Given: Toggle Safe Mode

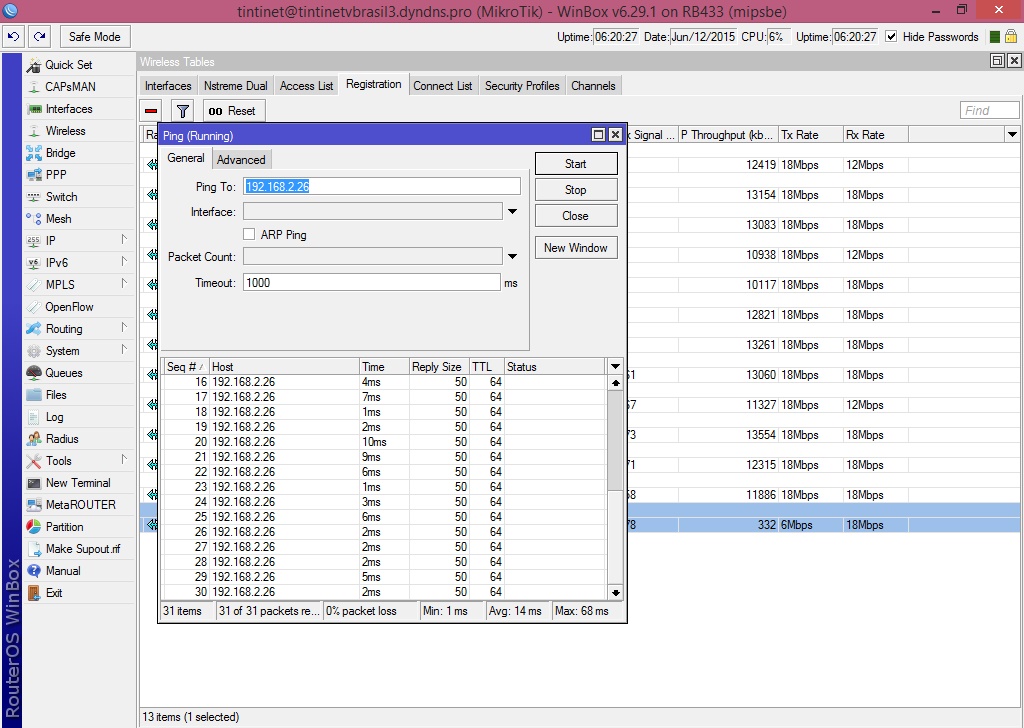Looking at the screenshot, I should [94, 37].
